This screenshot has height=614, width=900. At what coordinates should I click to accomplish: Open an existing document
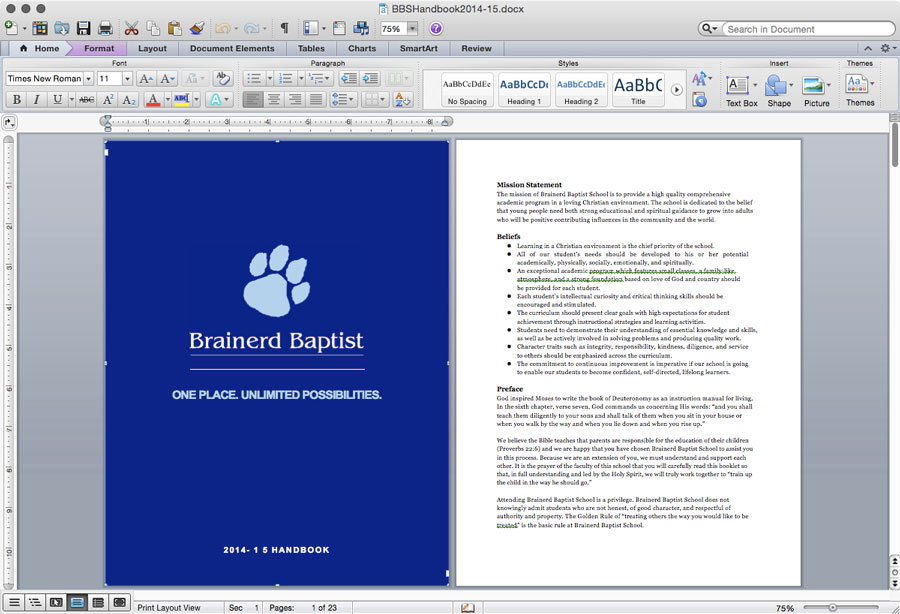(x=61, y=28)
